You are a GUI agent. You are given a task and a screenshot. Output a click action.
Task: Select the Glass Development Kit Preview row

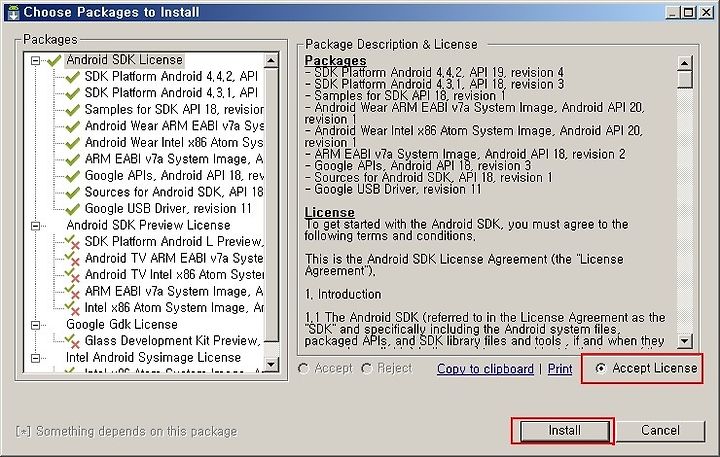(x=173, y=341)
